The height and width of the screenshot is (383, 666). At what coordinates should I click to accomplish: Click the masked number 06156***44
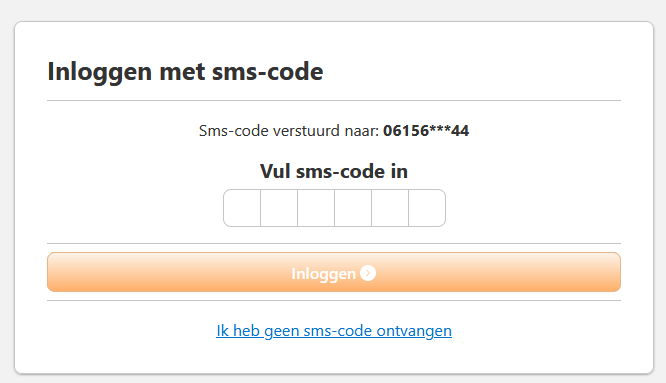[426, 131]
